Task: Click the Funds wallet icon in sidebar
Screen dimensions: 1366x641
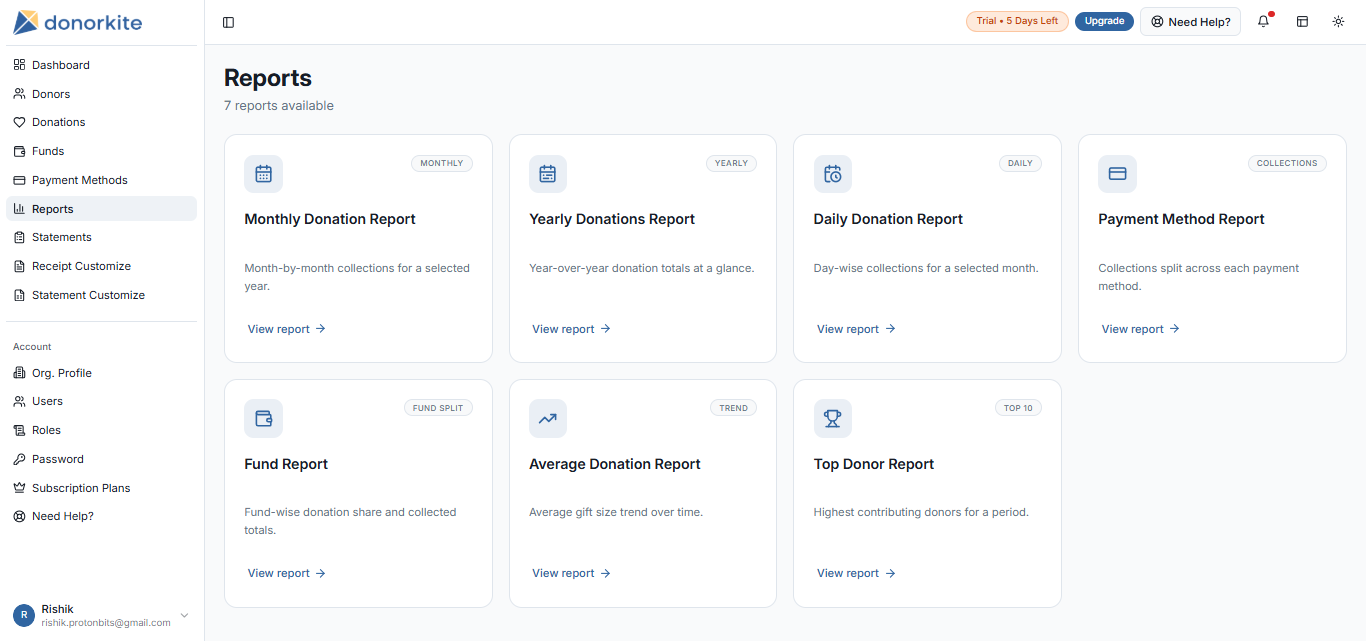Action: (x=19, y=151)
